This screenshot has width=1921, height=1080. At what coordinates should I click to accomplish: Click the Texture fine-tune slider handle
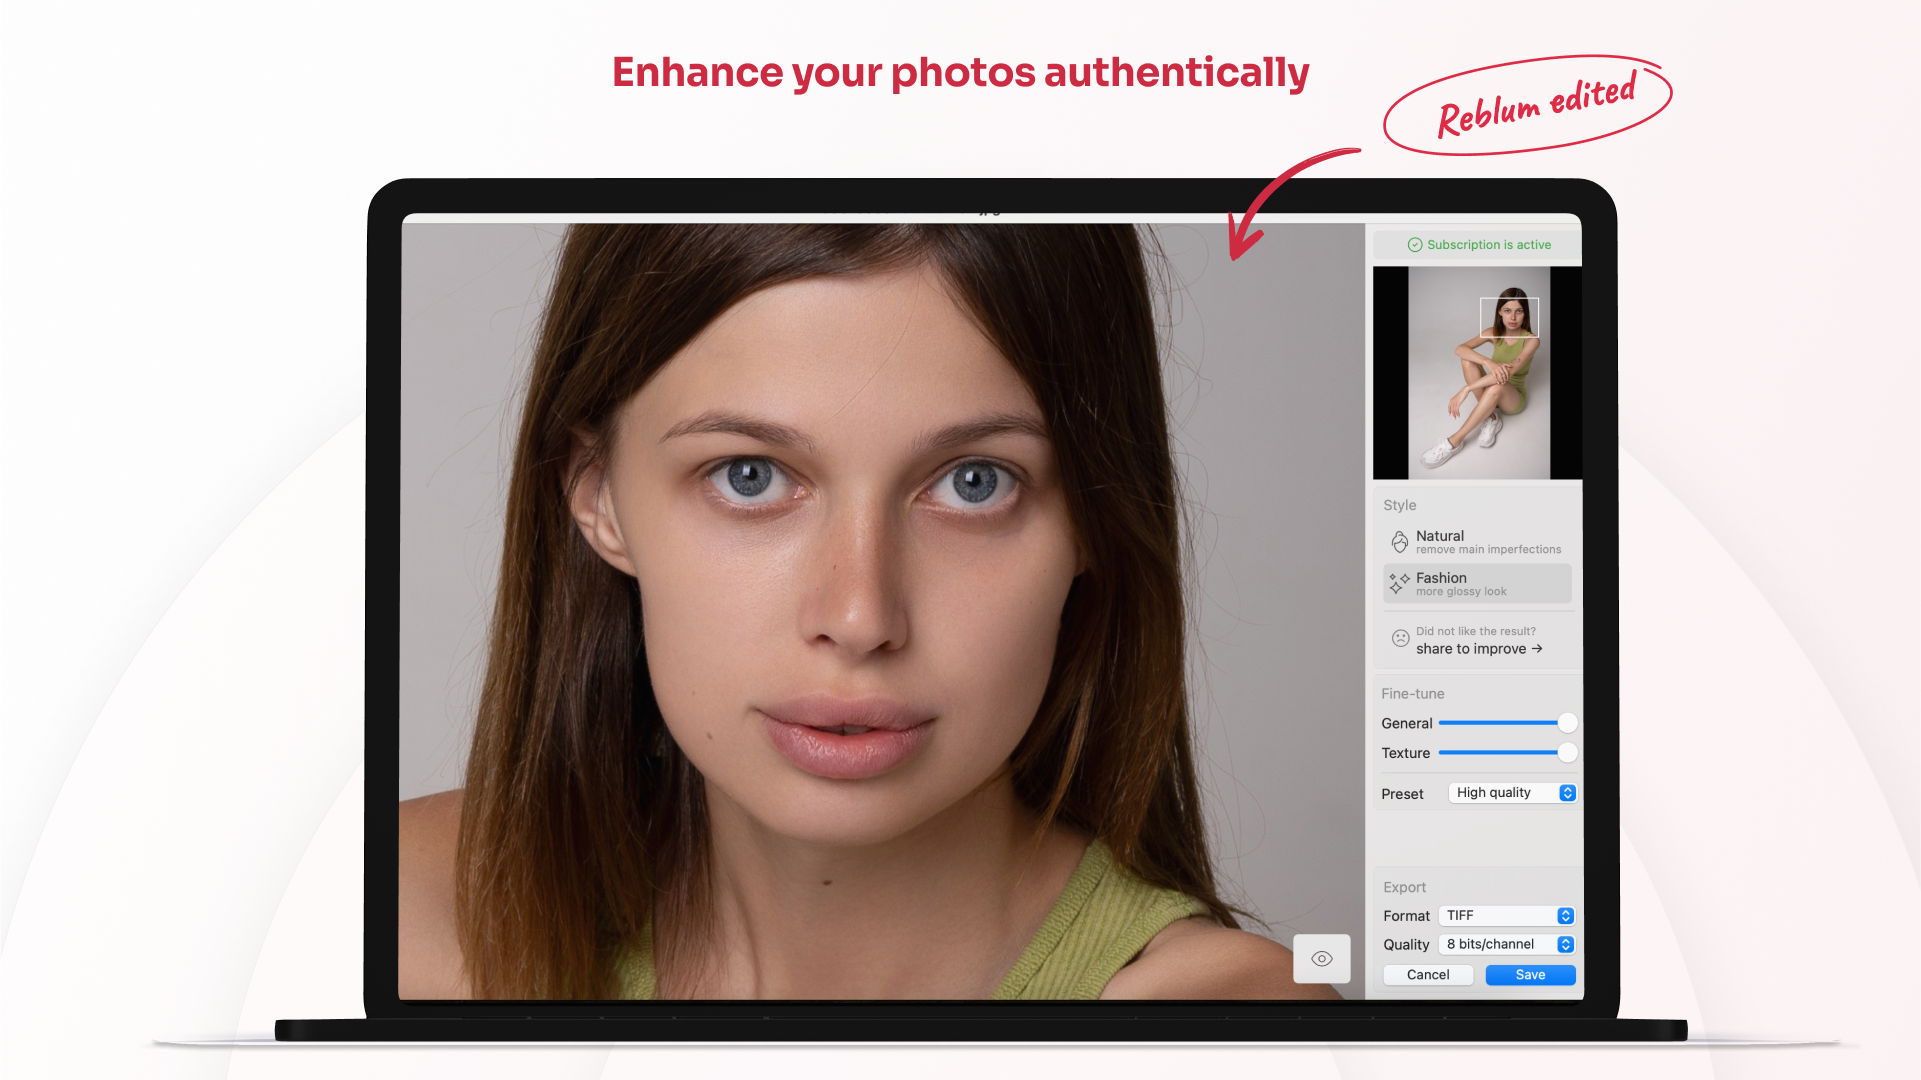click(x=1567, y=753)
